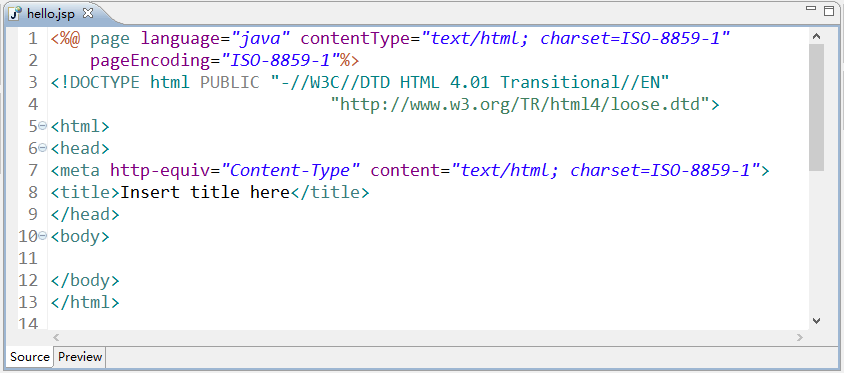The height and width of the screenshot is (373, 844).
Task: Collapse the head tag fold
Action: (43, 148)
